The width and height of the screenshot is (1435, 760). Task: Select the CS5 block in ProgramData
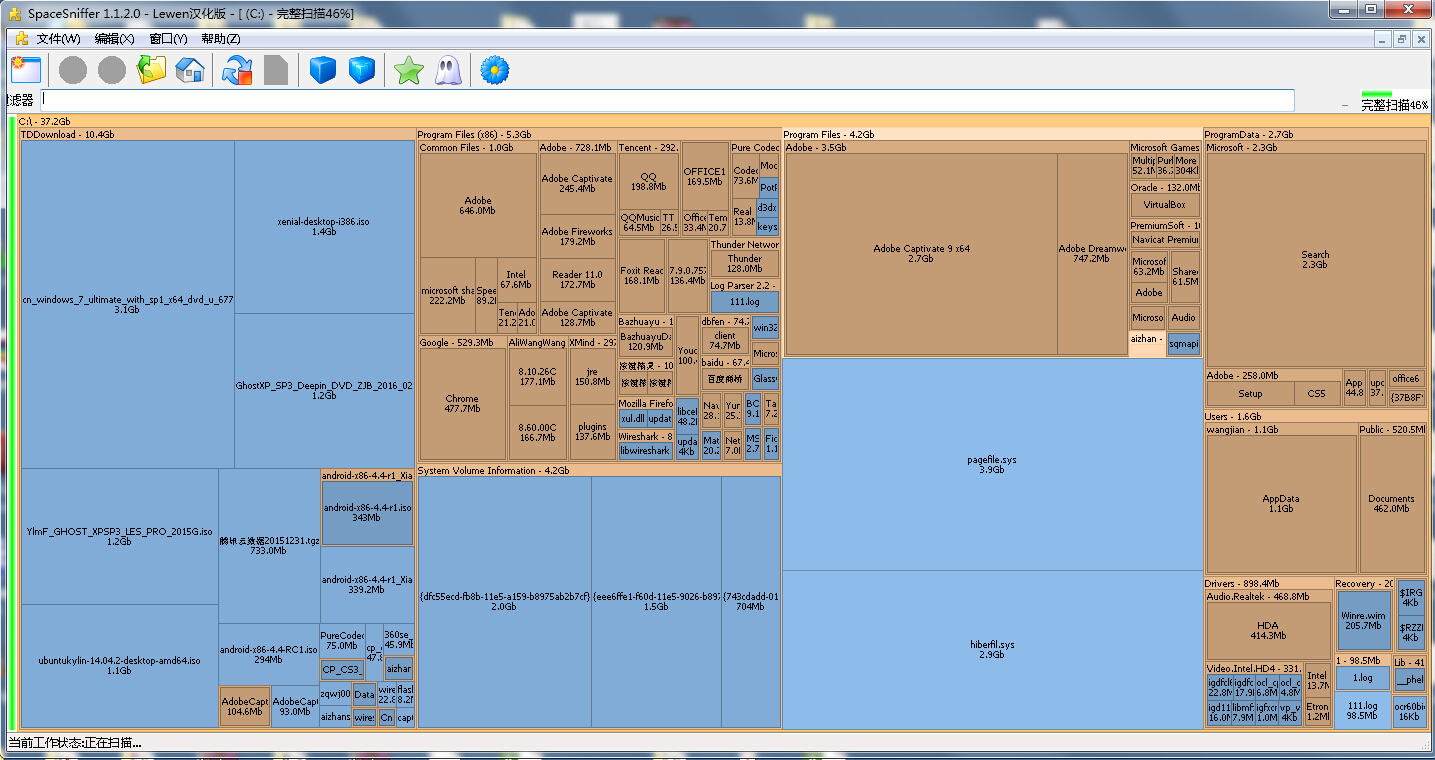pos(1317,394)
